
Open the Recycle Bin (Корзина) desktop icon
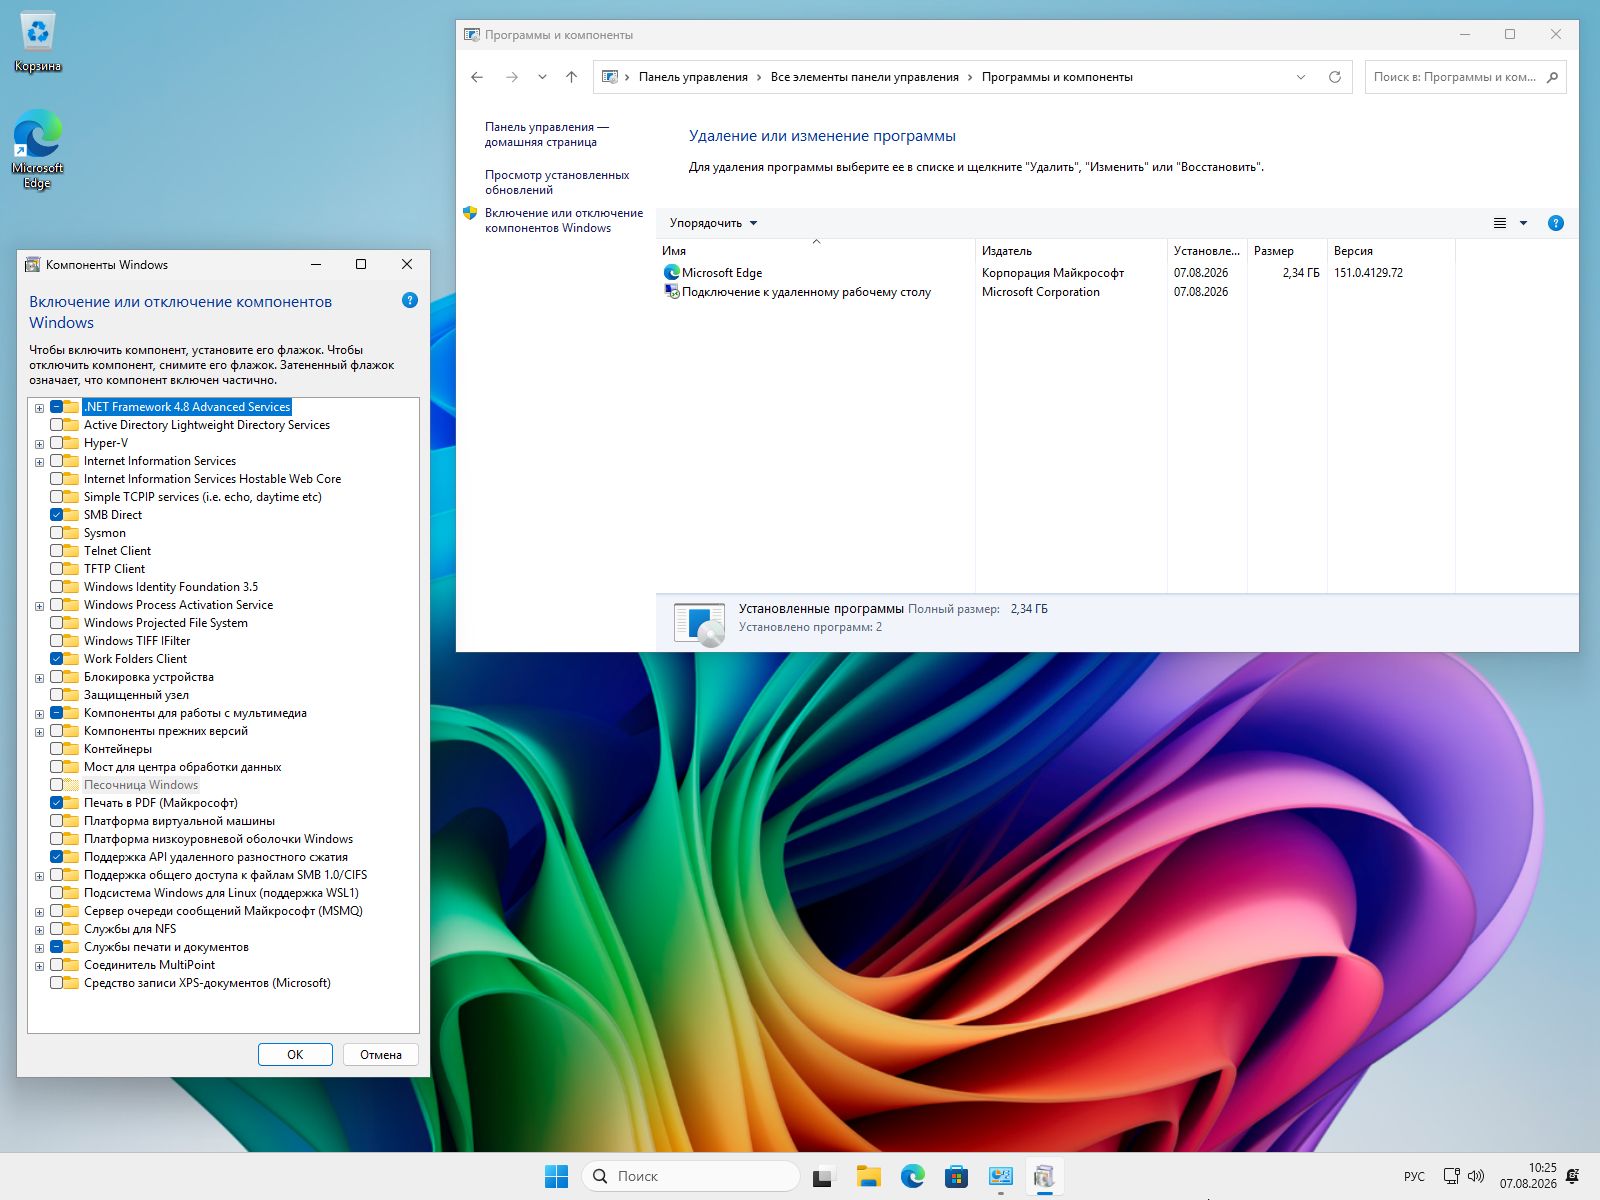pyautogui.click(x=38, y=42)
